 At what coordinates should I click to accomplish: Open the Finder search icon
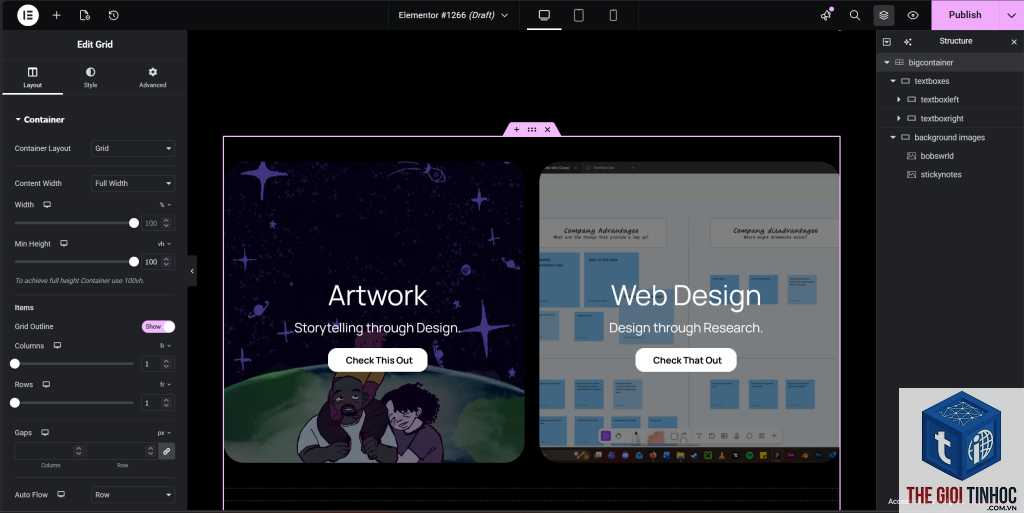coord(855,15)
